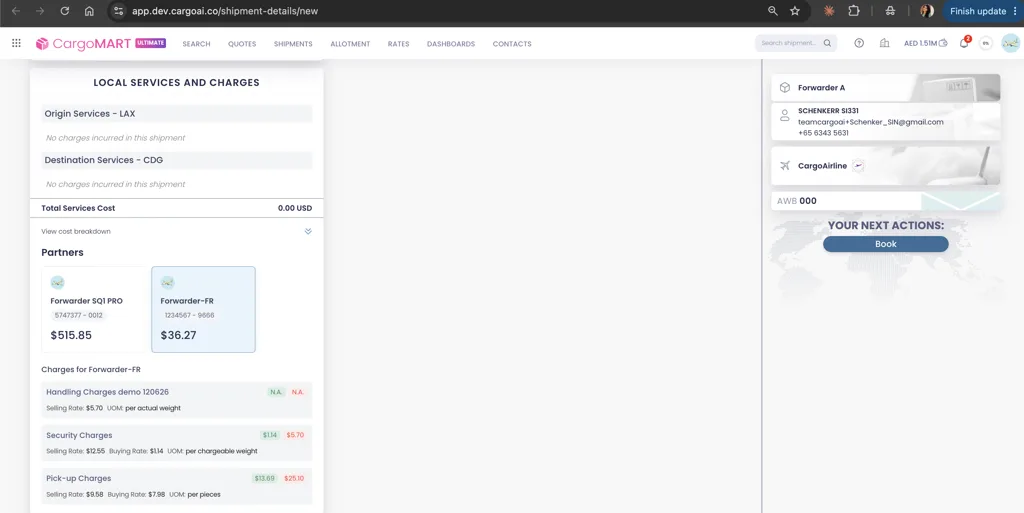Click the Total Services Cost 0.00 USD value
The image size is (1024, 513).
pos(295,208)
